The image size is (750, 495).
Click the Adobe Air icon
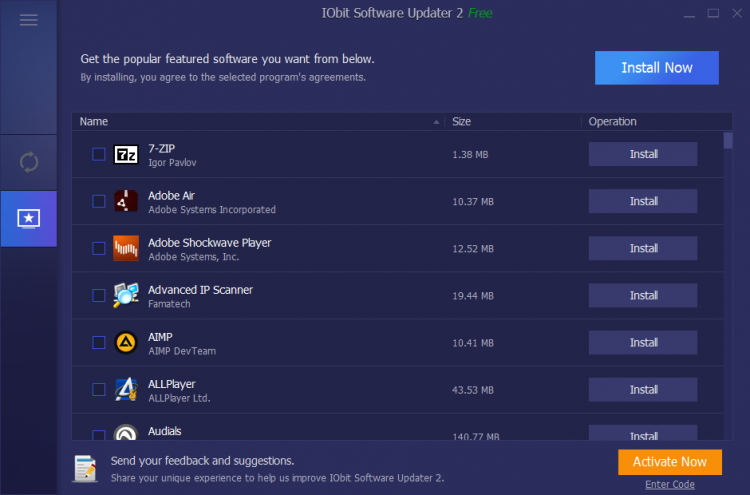[x=126, y=201]
